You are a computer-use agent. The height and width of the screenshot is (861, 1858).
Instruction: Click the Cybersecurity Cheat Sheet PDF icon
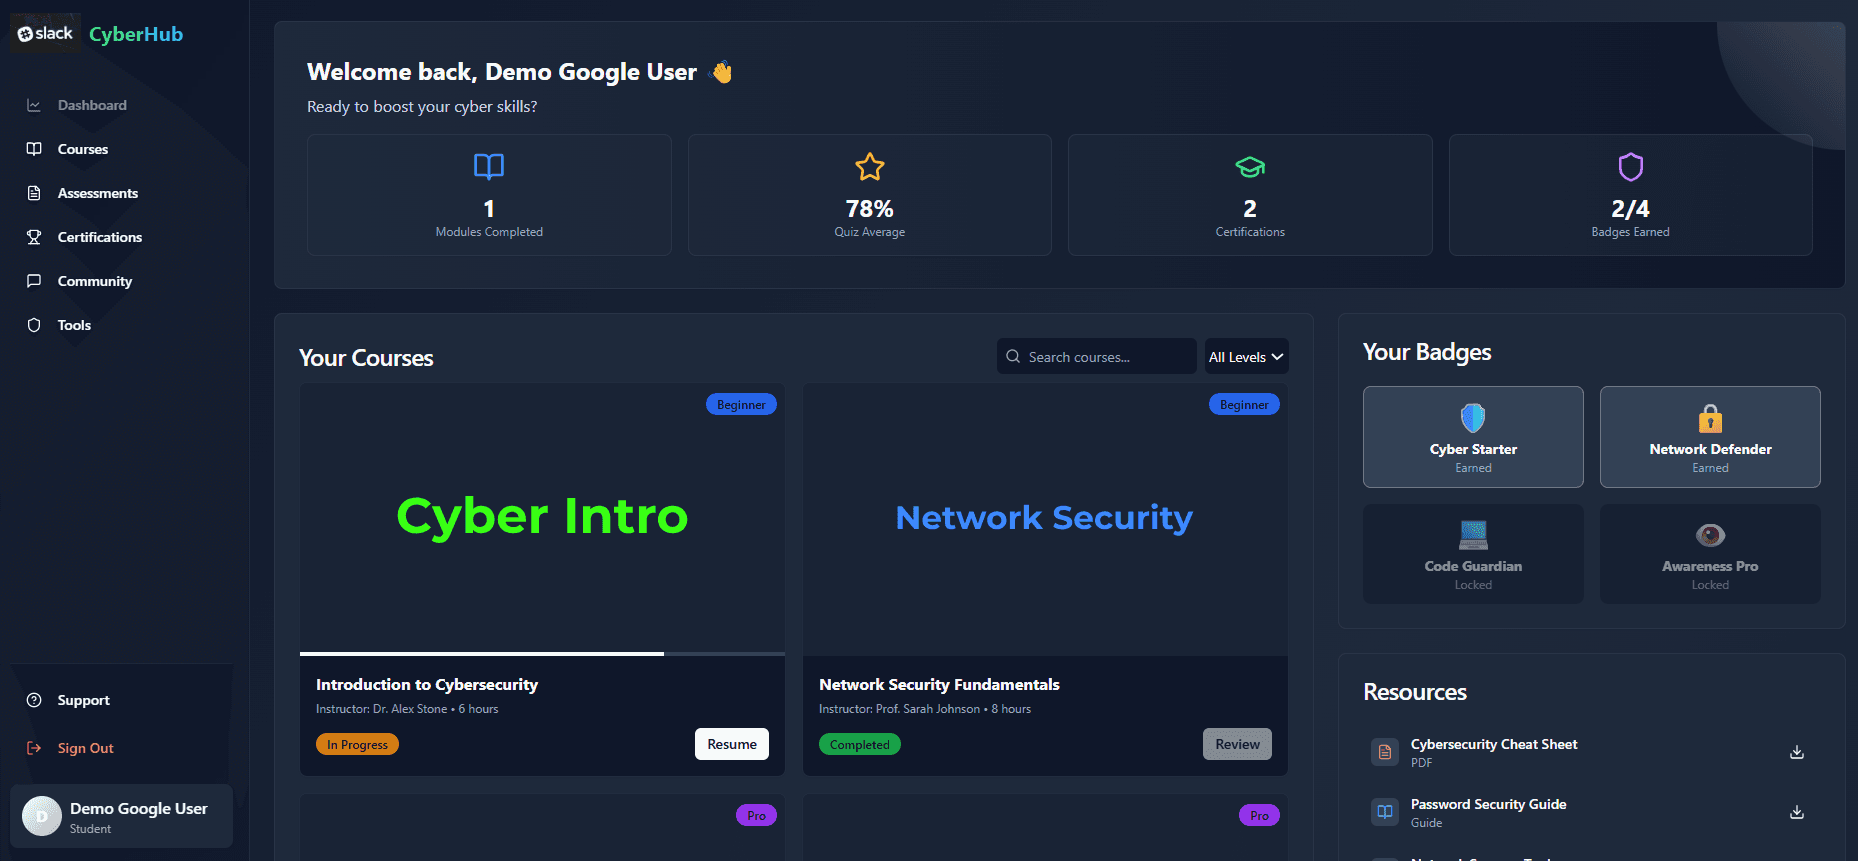tap(1385, 752)
